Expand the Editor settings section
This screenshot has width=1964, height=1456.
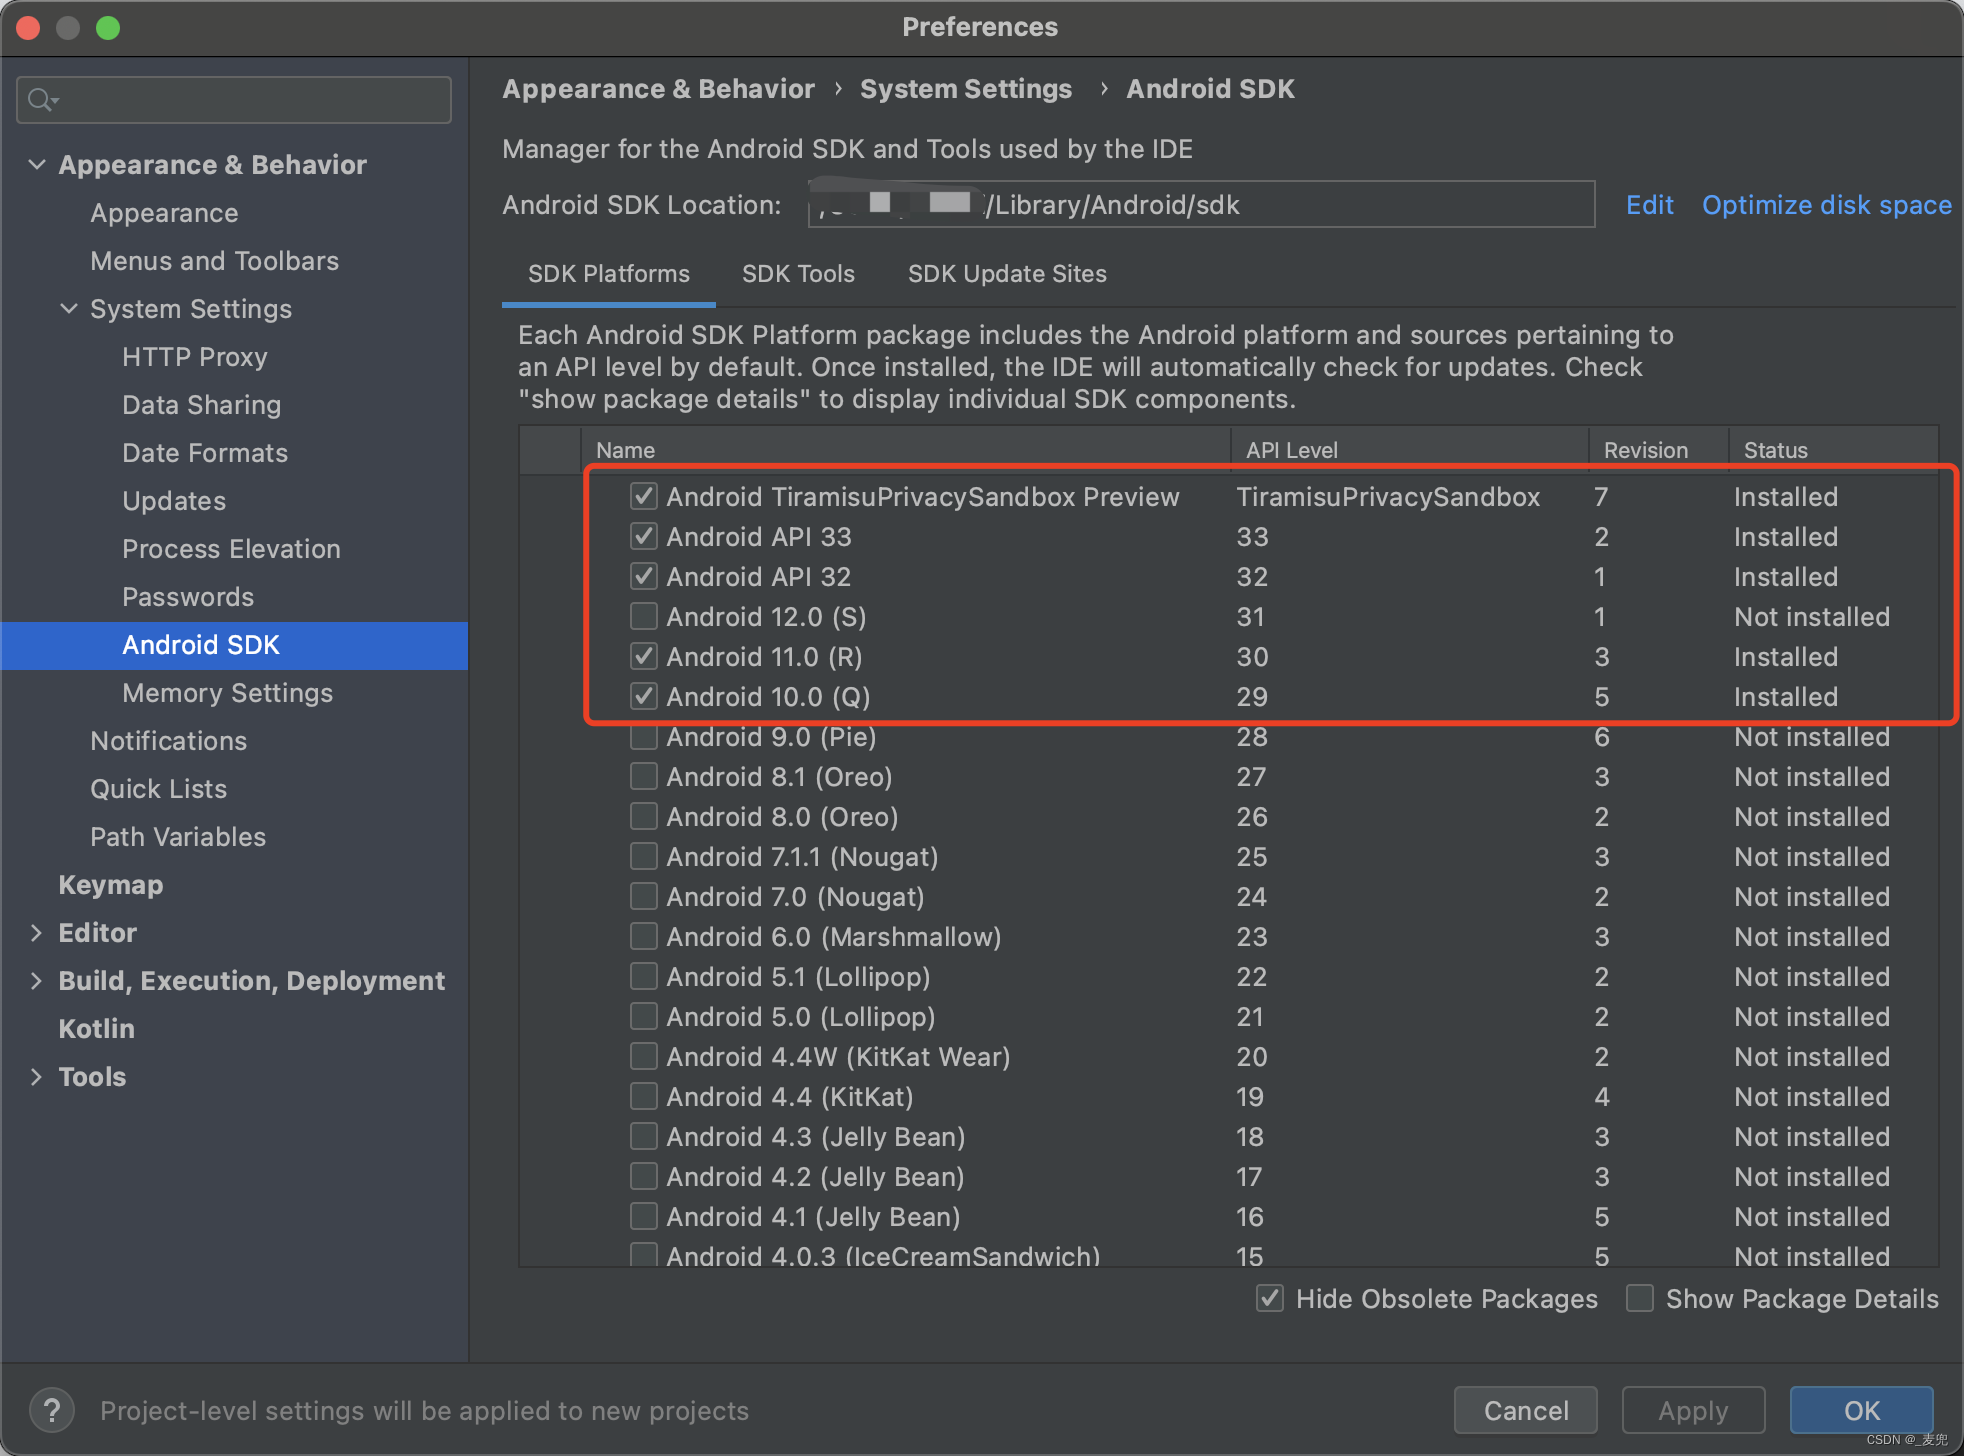37,933
